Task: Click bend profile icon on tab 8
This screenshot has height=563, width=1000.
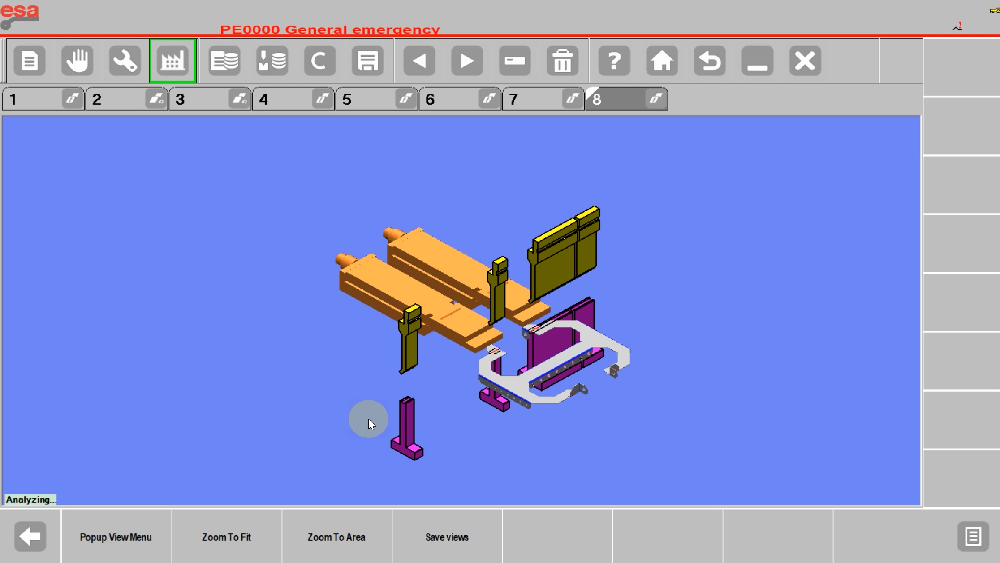Action: (656, 99)
